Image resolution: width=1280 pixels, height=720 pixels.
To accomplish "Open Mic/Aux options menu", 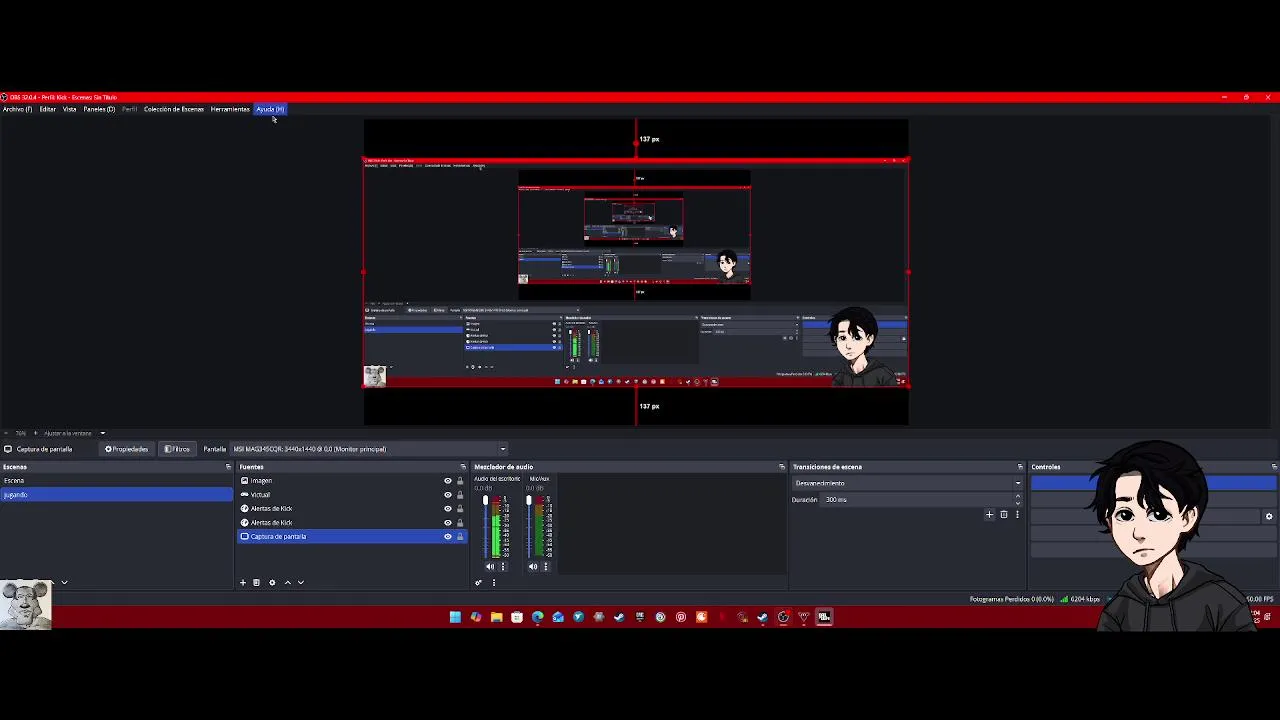I will coord(545,567).
